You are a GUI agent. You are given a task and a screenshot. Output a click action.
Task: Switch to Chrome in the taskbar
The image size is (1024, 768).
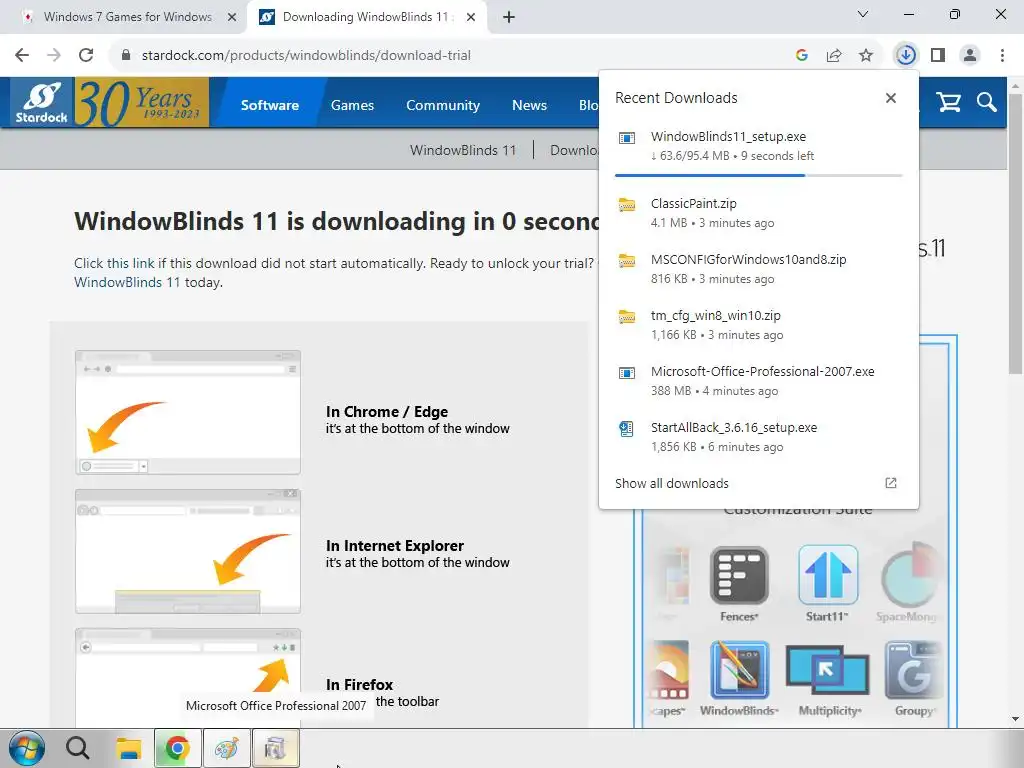177,748
